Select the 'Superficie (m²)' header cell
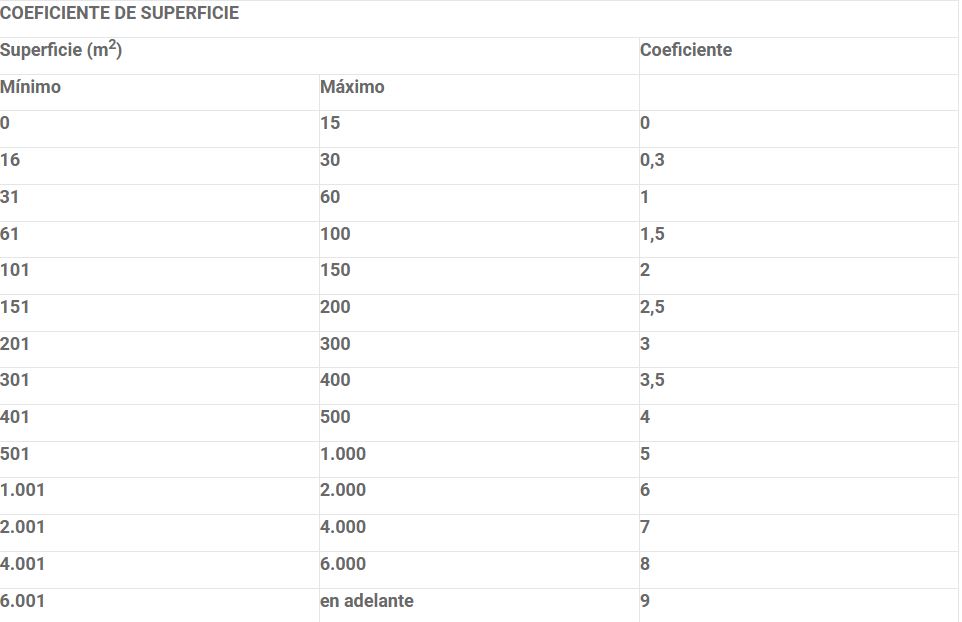Image resolution: width=962 pixels, height=622 pixels. click(61, 50)
